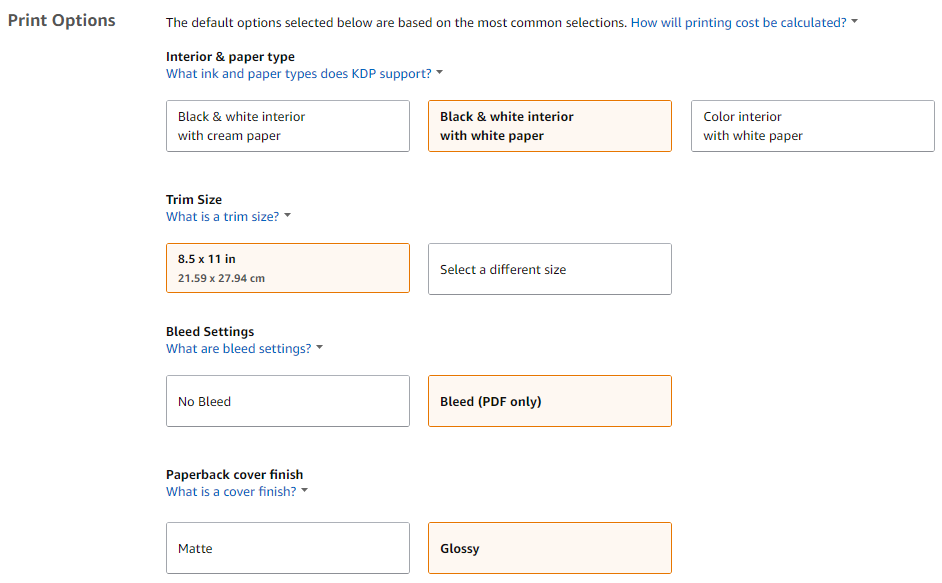Screen dimensions: 942x583
Task: Select Black & white interior with cream paper
Action: [288, 126]
